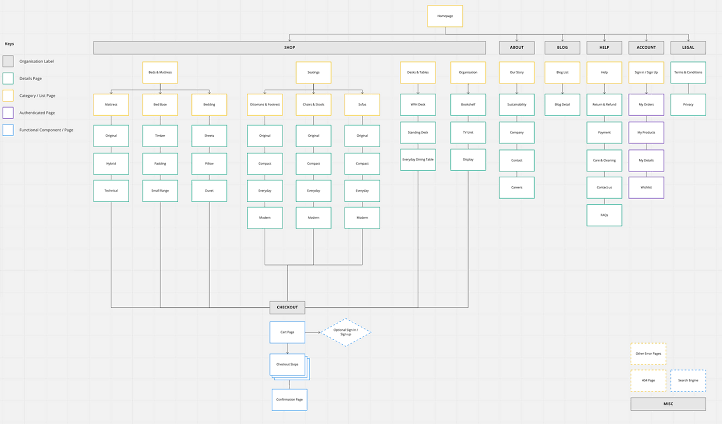This screenshot has width=722, height=424.
Task: Select the Small Range details box
Action: point(160,191)
